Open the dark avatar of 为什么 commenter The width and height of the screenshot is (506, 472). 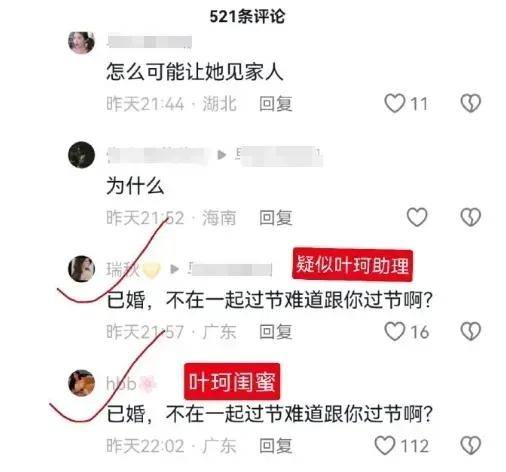pyautogui.click(x=81, y=155)
